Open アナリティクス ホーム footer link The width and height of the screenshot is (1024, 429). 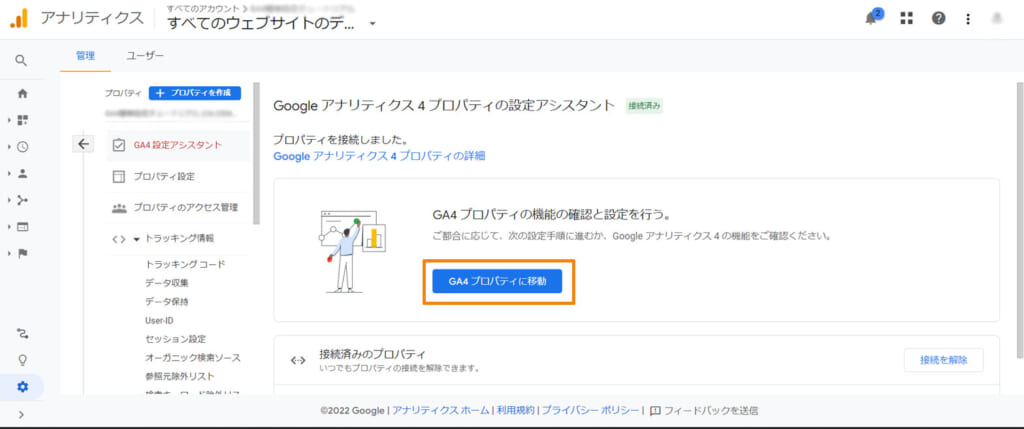coord(441,411)
